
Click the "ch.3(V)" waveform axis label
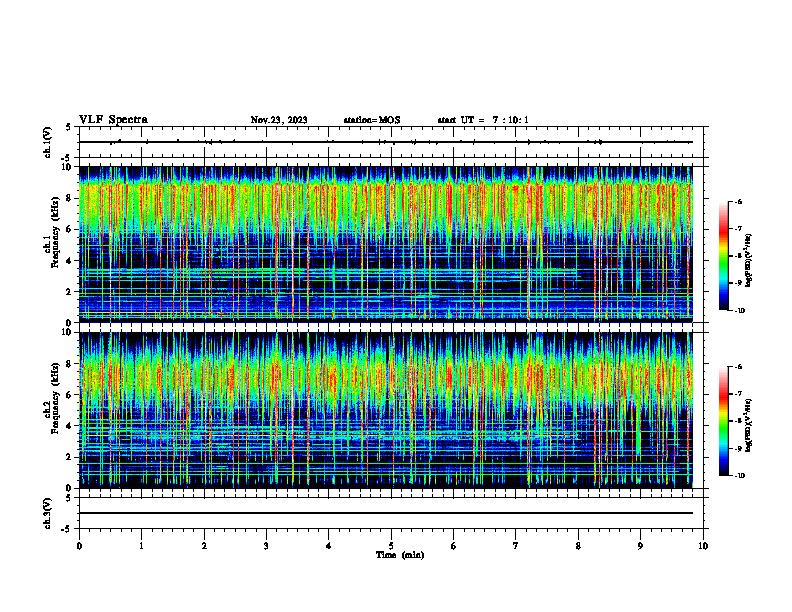coord(48,513)
